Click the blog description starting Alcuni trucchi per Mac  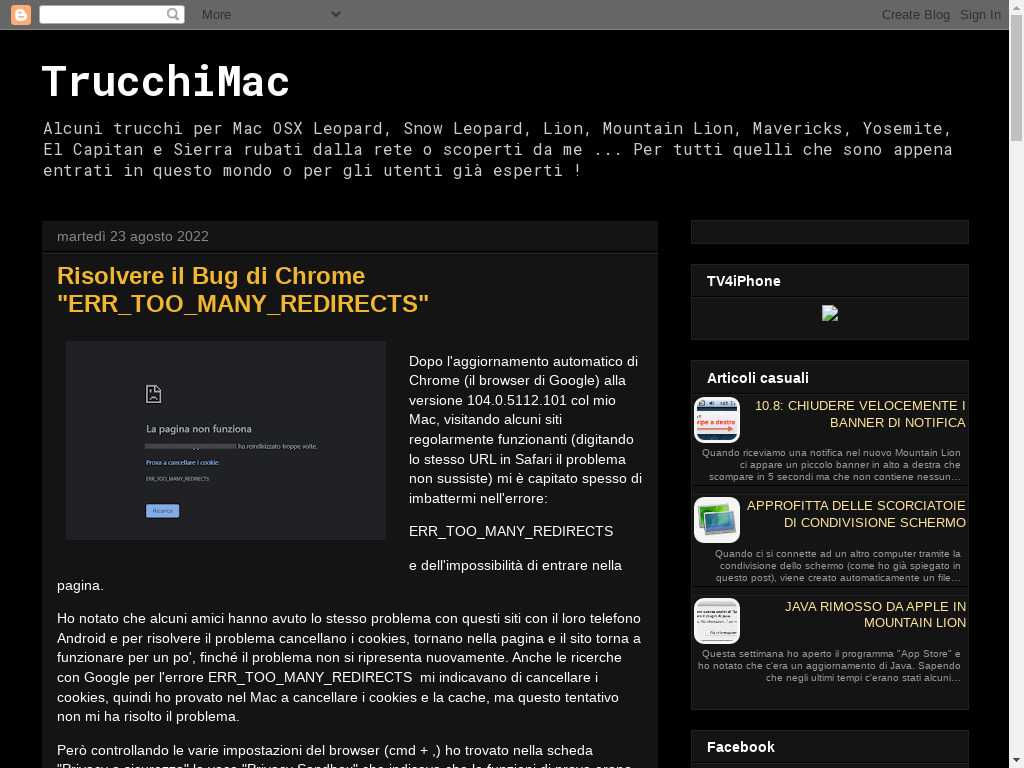[498, 150]
